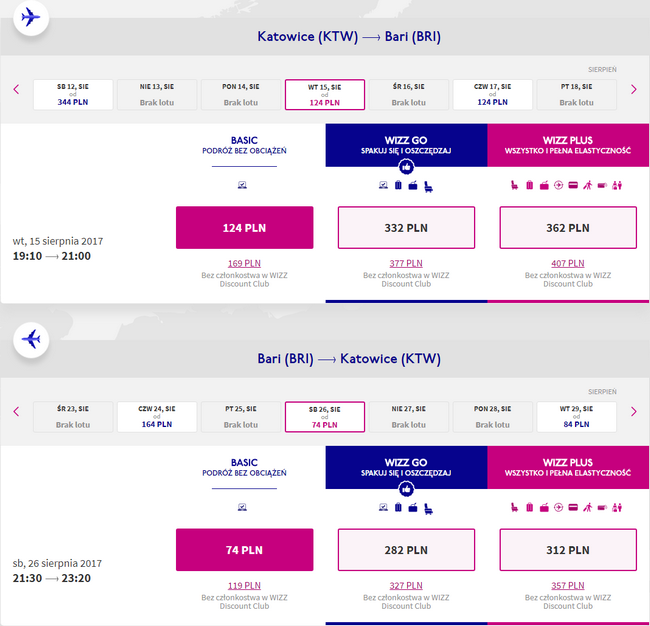Show later outbound dates with right arrow

point(633,89)
